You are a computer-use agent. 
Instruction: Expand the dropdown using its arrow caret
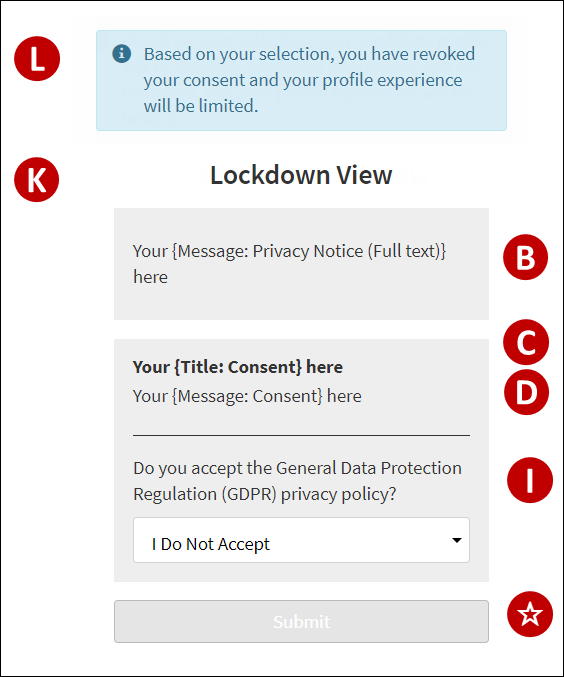pos(456,540)
